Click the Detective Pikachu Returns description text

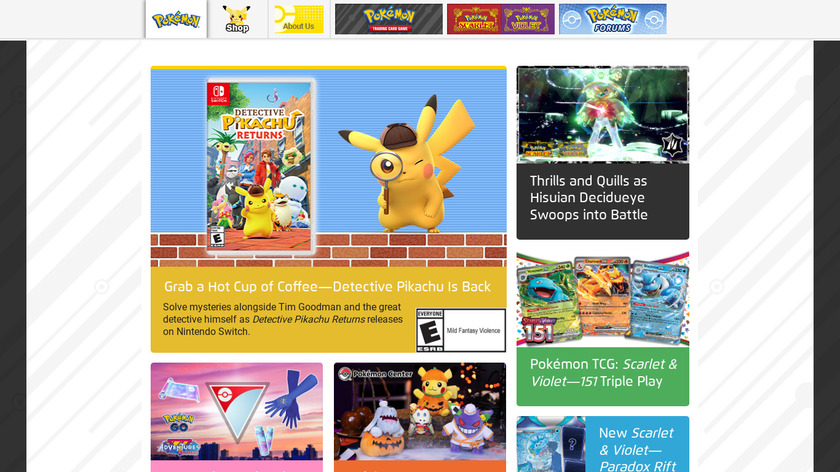click(x=283, y=319)
